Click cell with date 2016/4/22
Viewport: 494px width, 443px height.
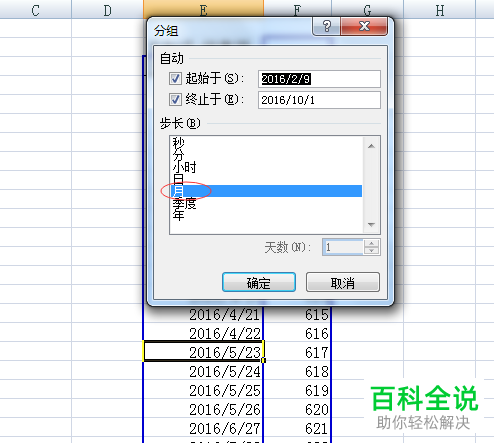(203, 333)
